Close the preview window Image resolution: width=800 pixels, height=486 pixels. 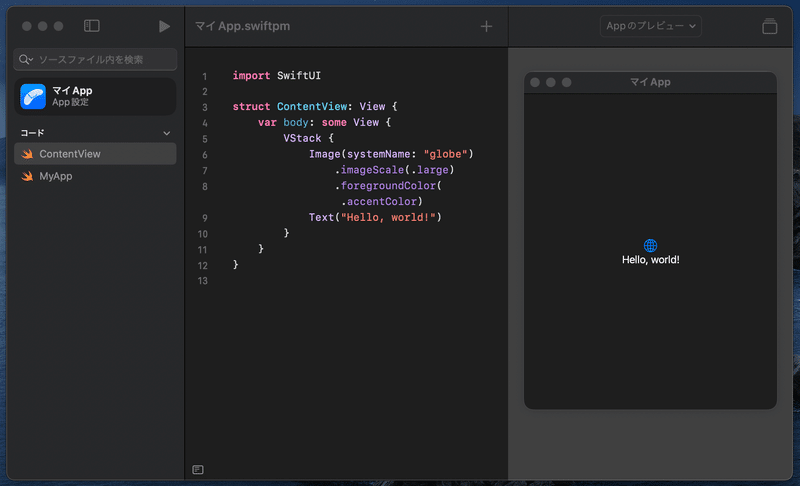[x=535, y=82]
